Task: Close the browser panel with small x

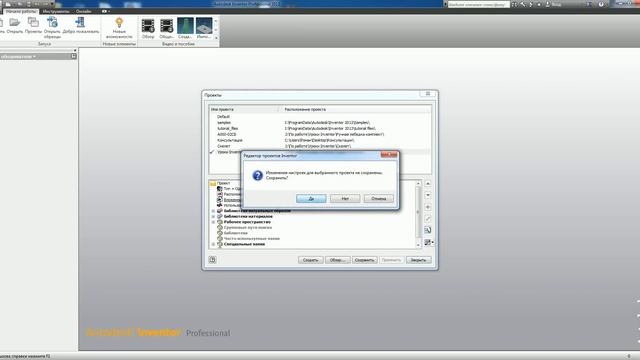Action: (x=75, y=51)
